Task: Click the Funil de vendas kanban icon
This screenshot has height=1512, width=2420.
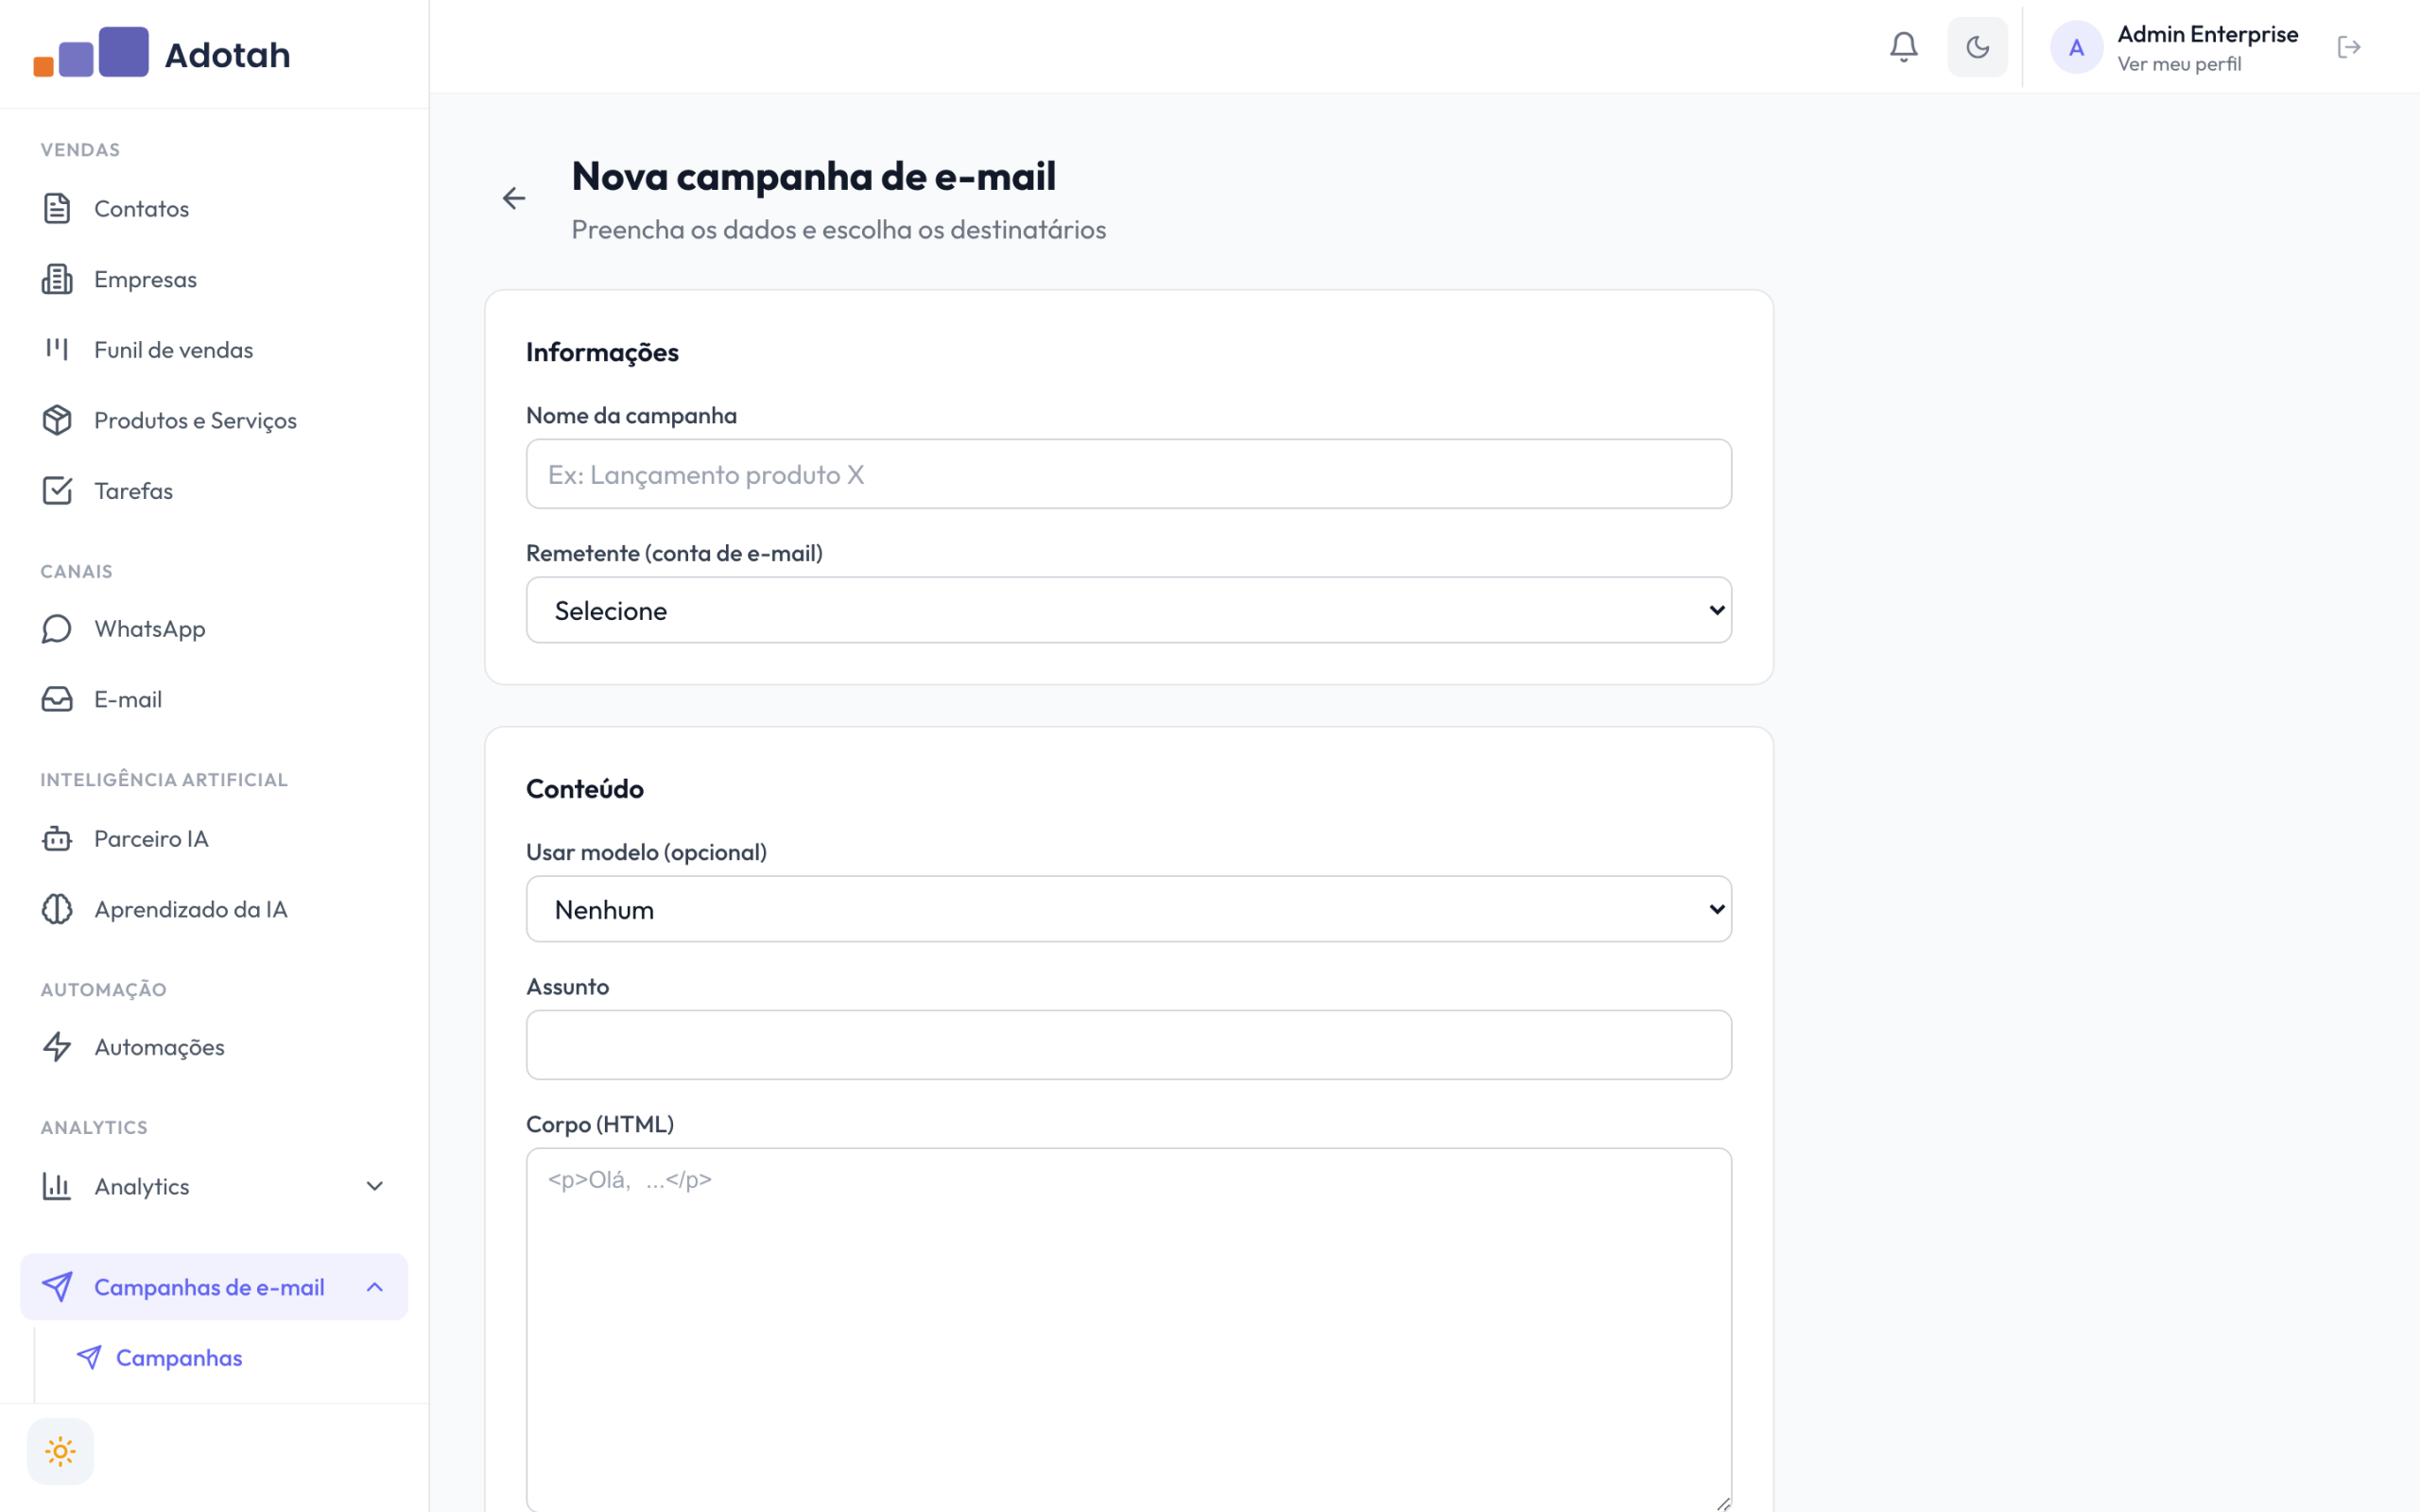Action: point(57,349)
